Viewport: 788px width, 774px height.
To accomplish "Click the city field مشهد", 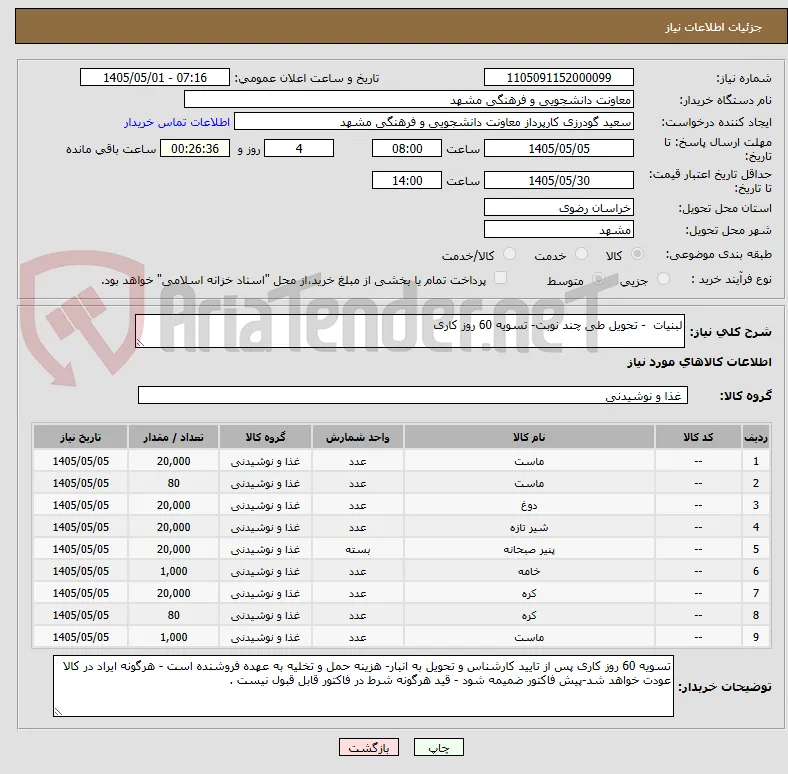I will 558,229.
